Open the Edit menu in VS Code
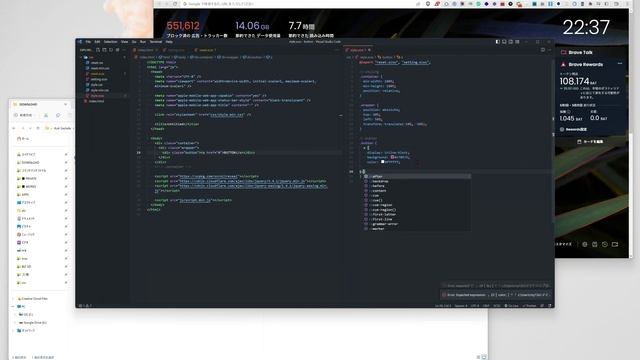This screenshot has width=640, height=360. click(97, 42)
